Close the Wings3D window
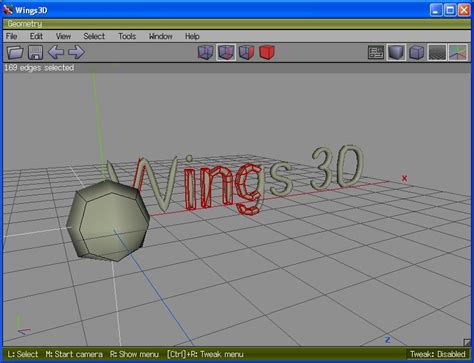This screenshot has height=363, width=474. coord(464,10)
